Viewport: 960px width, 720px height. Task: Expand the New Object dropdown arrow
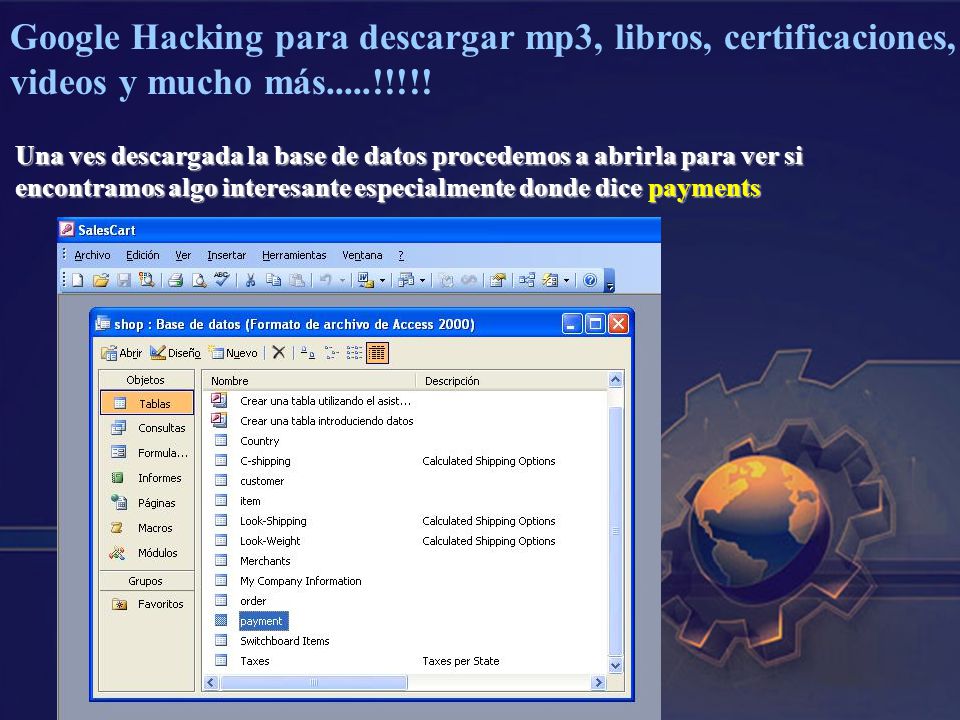pos(566,280)
